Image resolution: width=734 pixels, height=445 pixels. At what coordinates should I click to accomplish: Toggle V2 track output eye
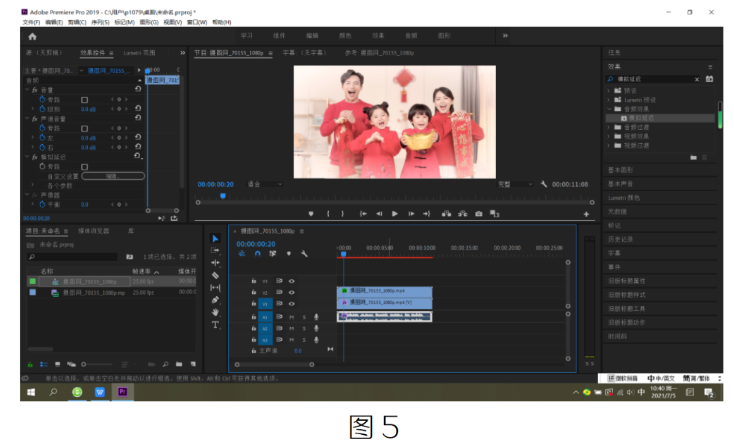292,292
